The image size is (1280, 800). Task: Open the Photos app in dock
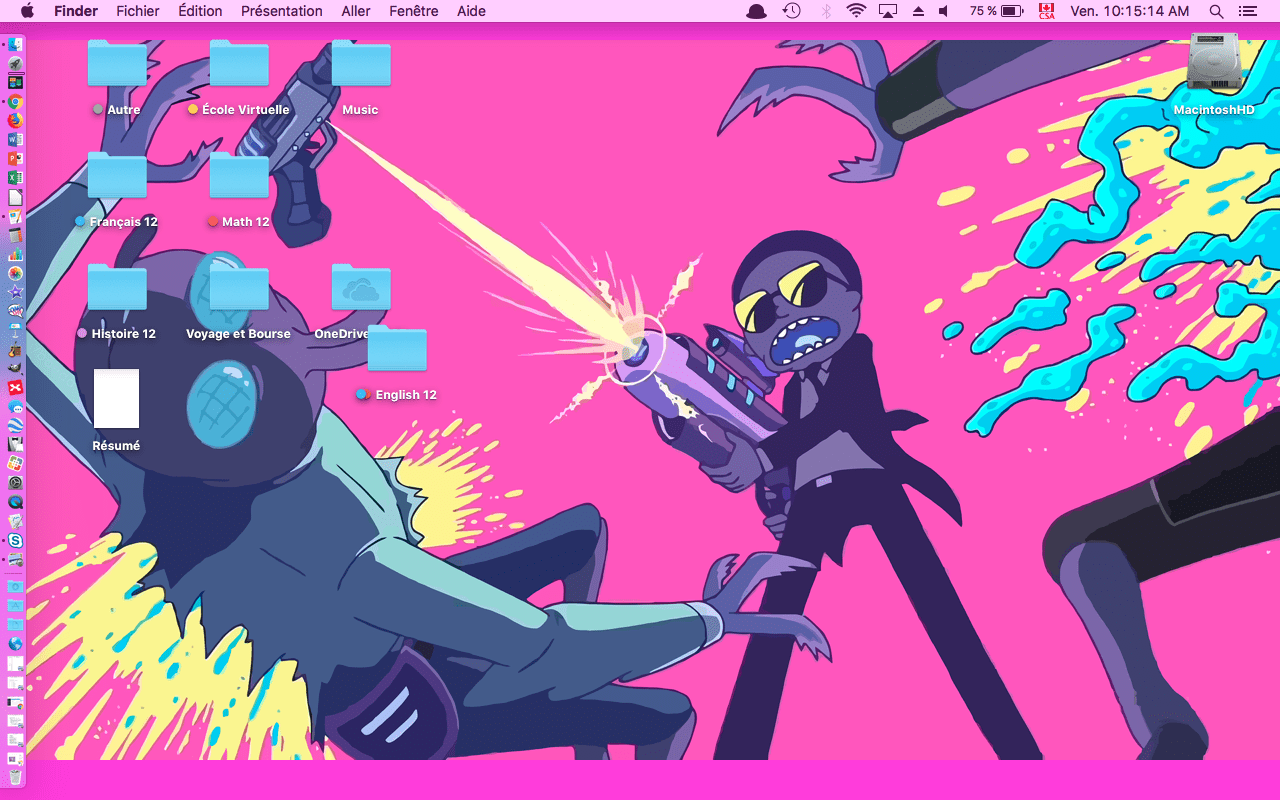point(15,273)
